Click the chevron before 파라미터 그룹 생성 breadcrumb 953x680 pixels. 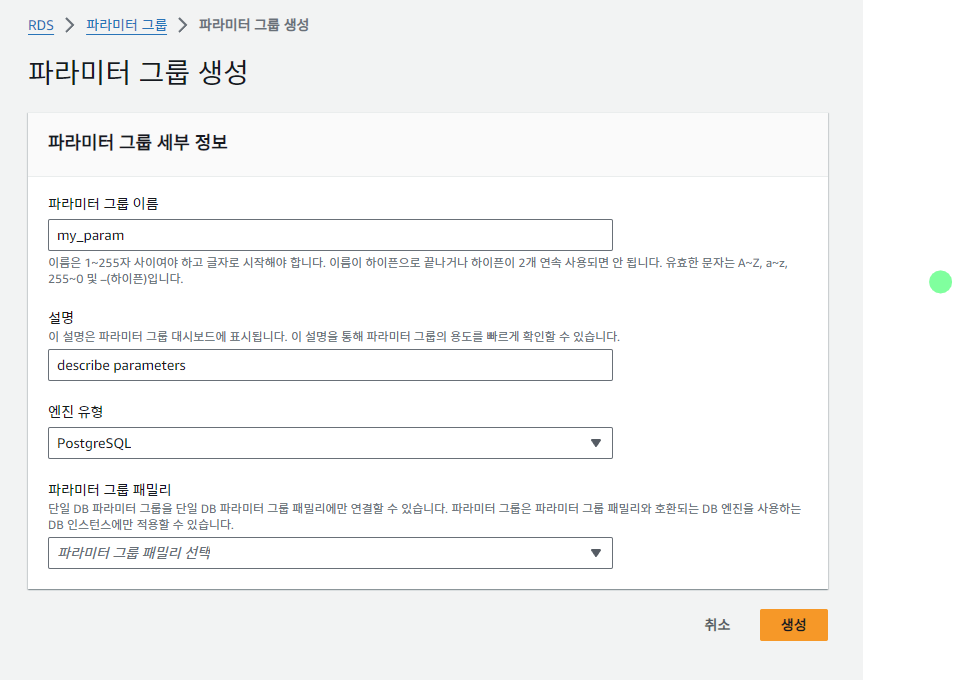tap(183, 25)
